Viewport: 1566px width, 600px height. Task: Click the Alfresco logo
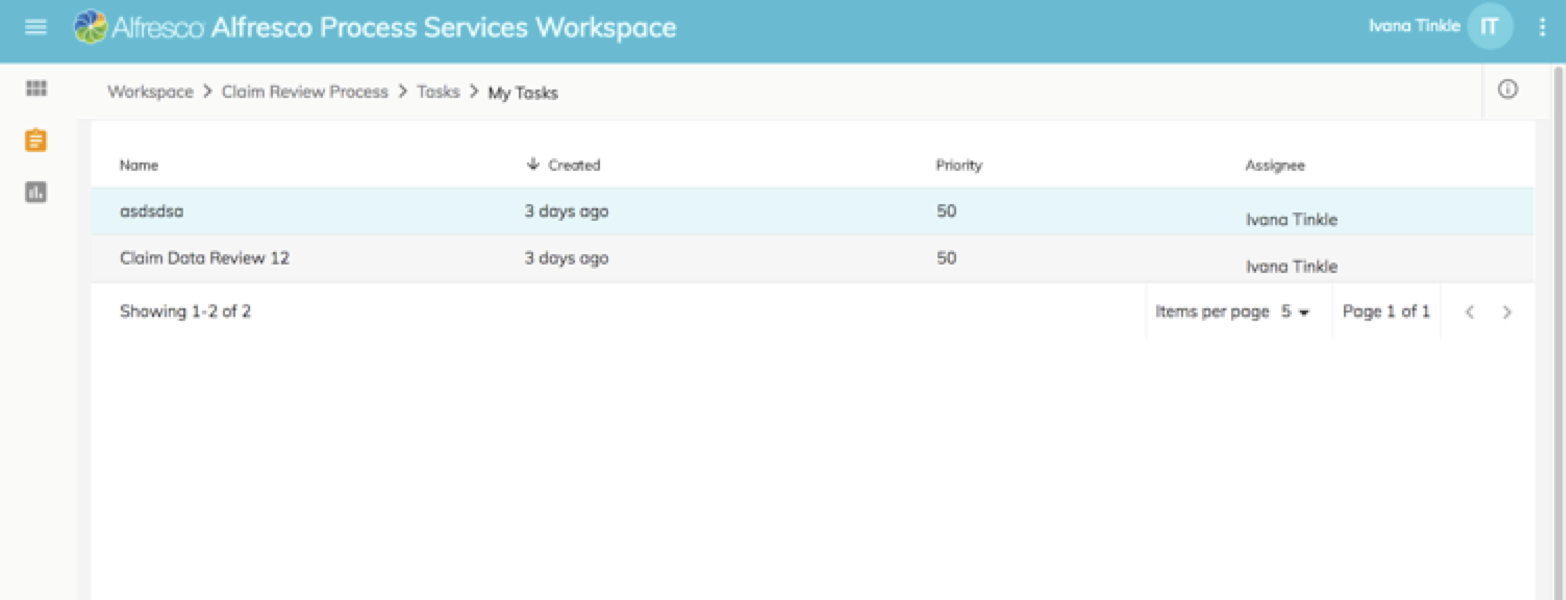(90, 27)
